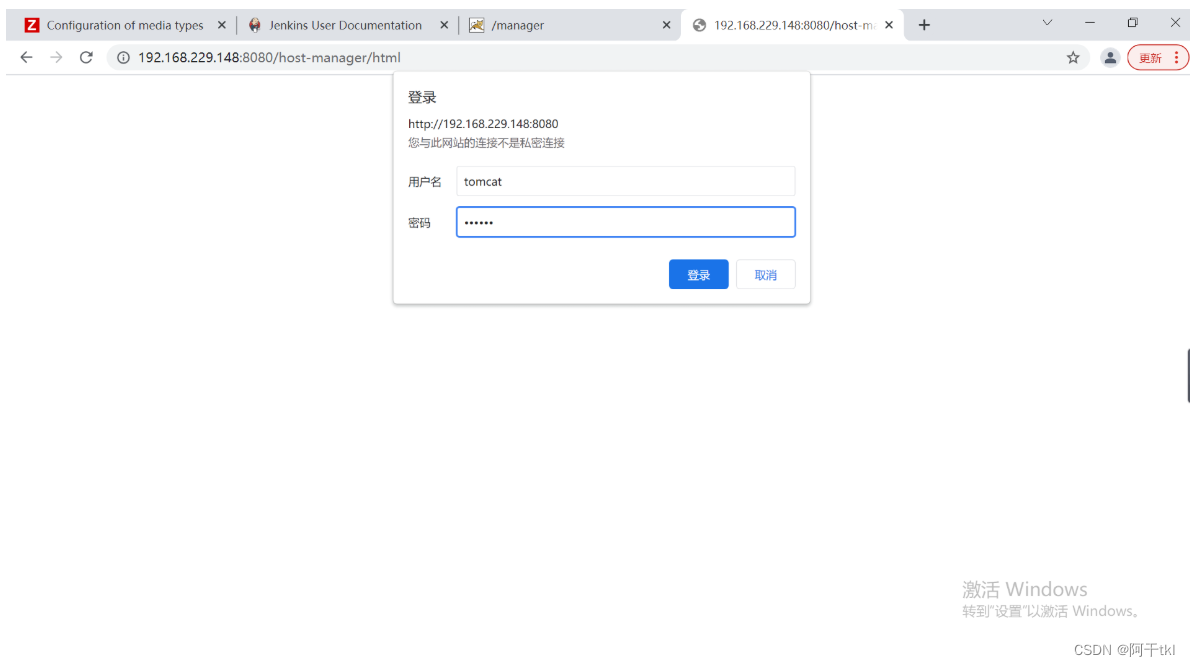
Task: Click the 登录 dialog title
Action: (x=422, y=97)
